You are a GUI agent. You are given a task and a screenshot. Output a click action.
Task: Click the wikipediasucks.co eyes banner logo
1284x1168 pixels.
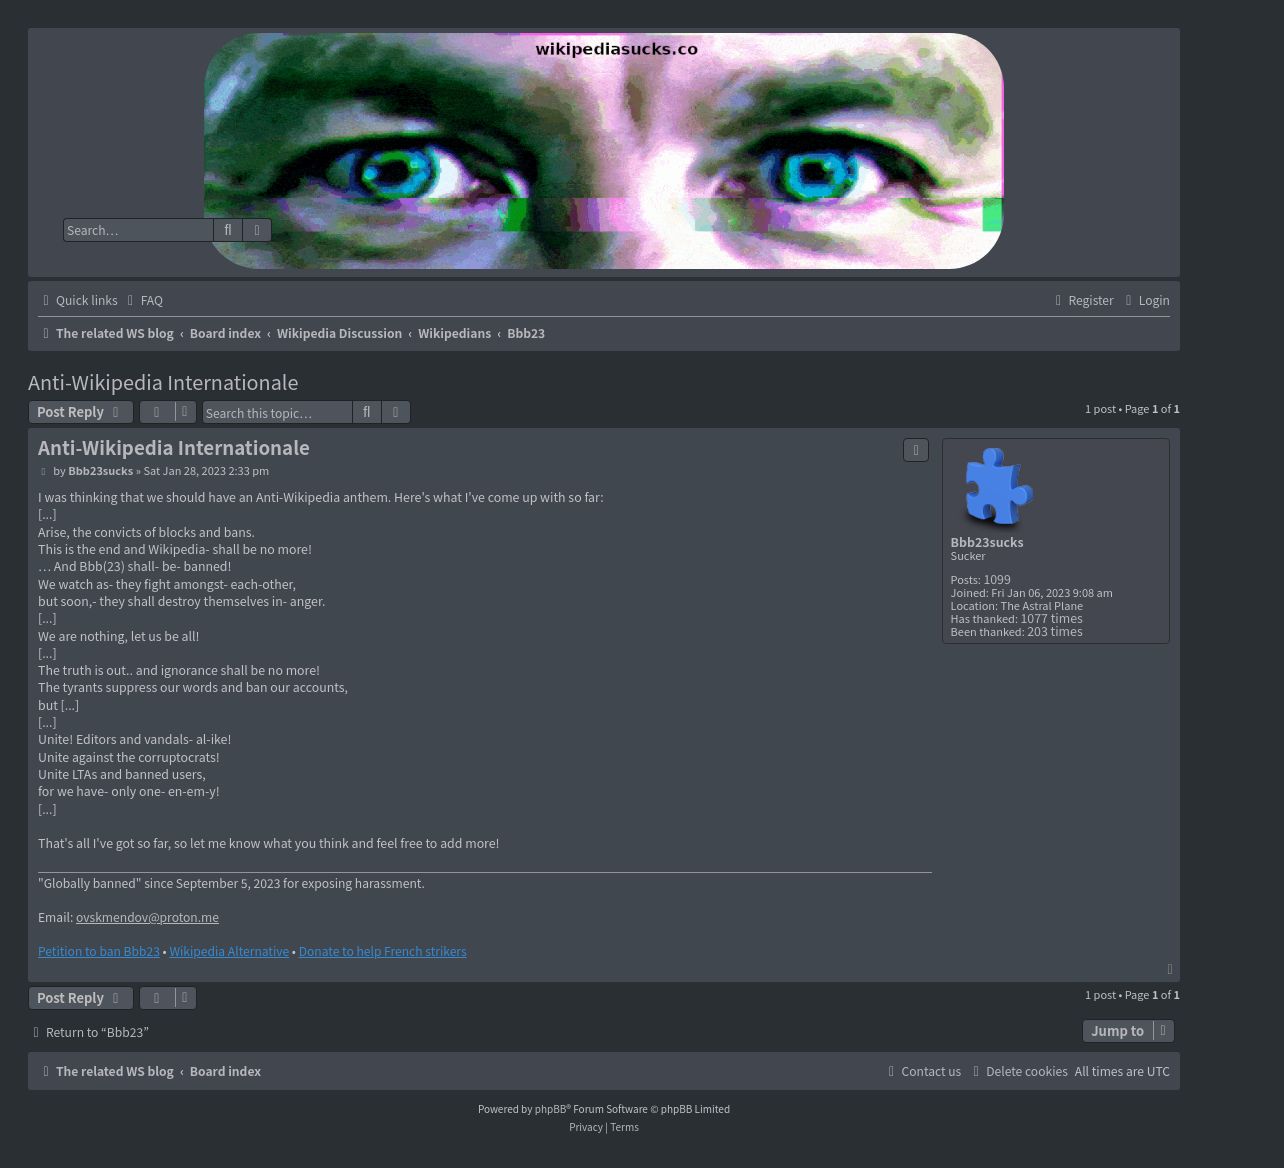click(604, 151)
